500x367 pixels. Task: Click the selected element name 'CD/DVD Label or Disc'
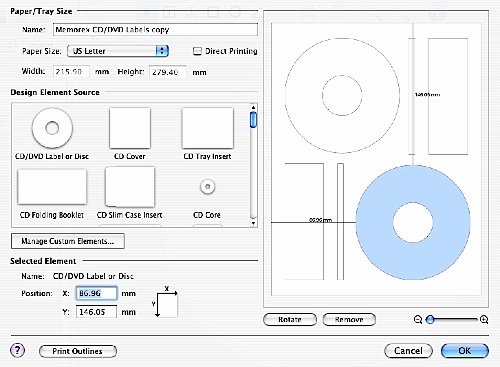(93, 276)
